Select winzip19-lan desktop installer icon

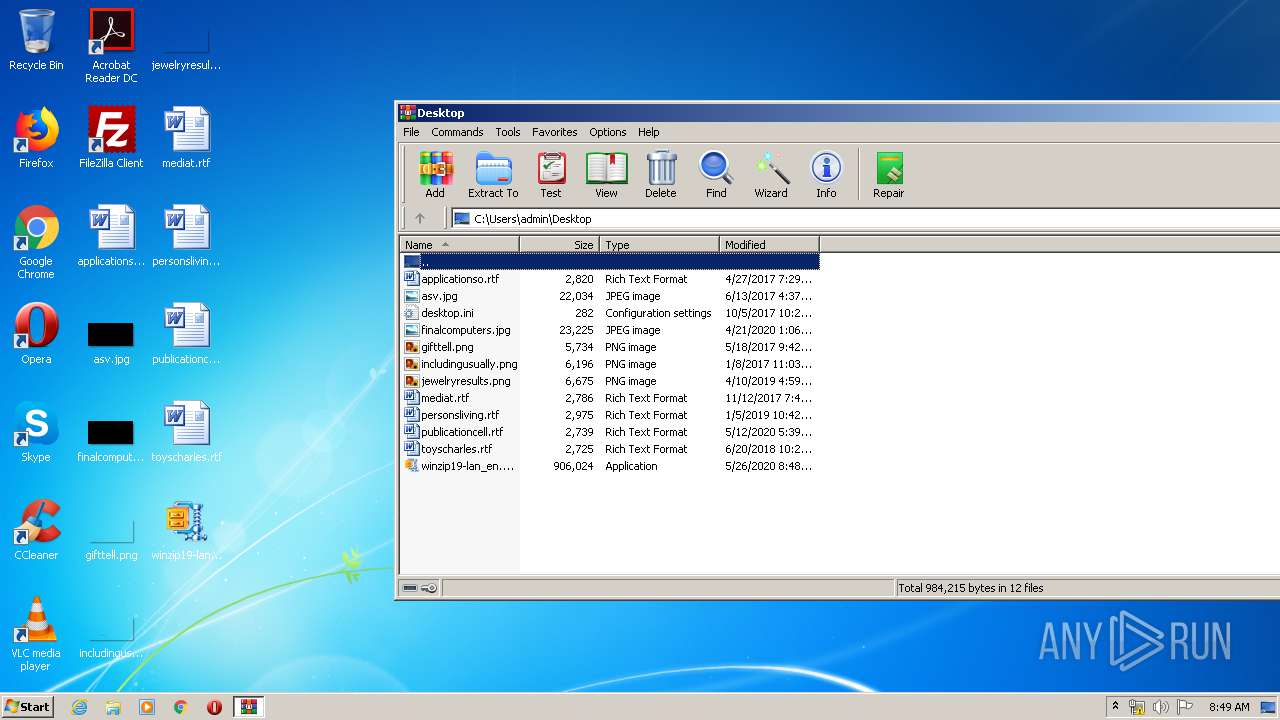click(186, 531)
